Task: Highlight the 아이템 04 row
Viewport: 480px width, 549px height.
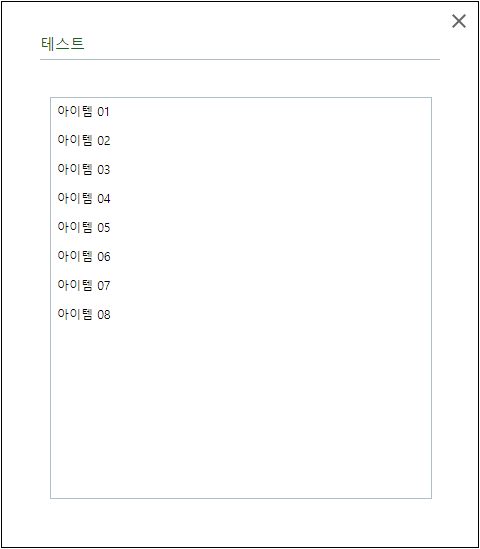Action: pyautogui.click(x=241, y=199)
